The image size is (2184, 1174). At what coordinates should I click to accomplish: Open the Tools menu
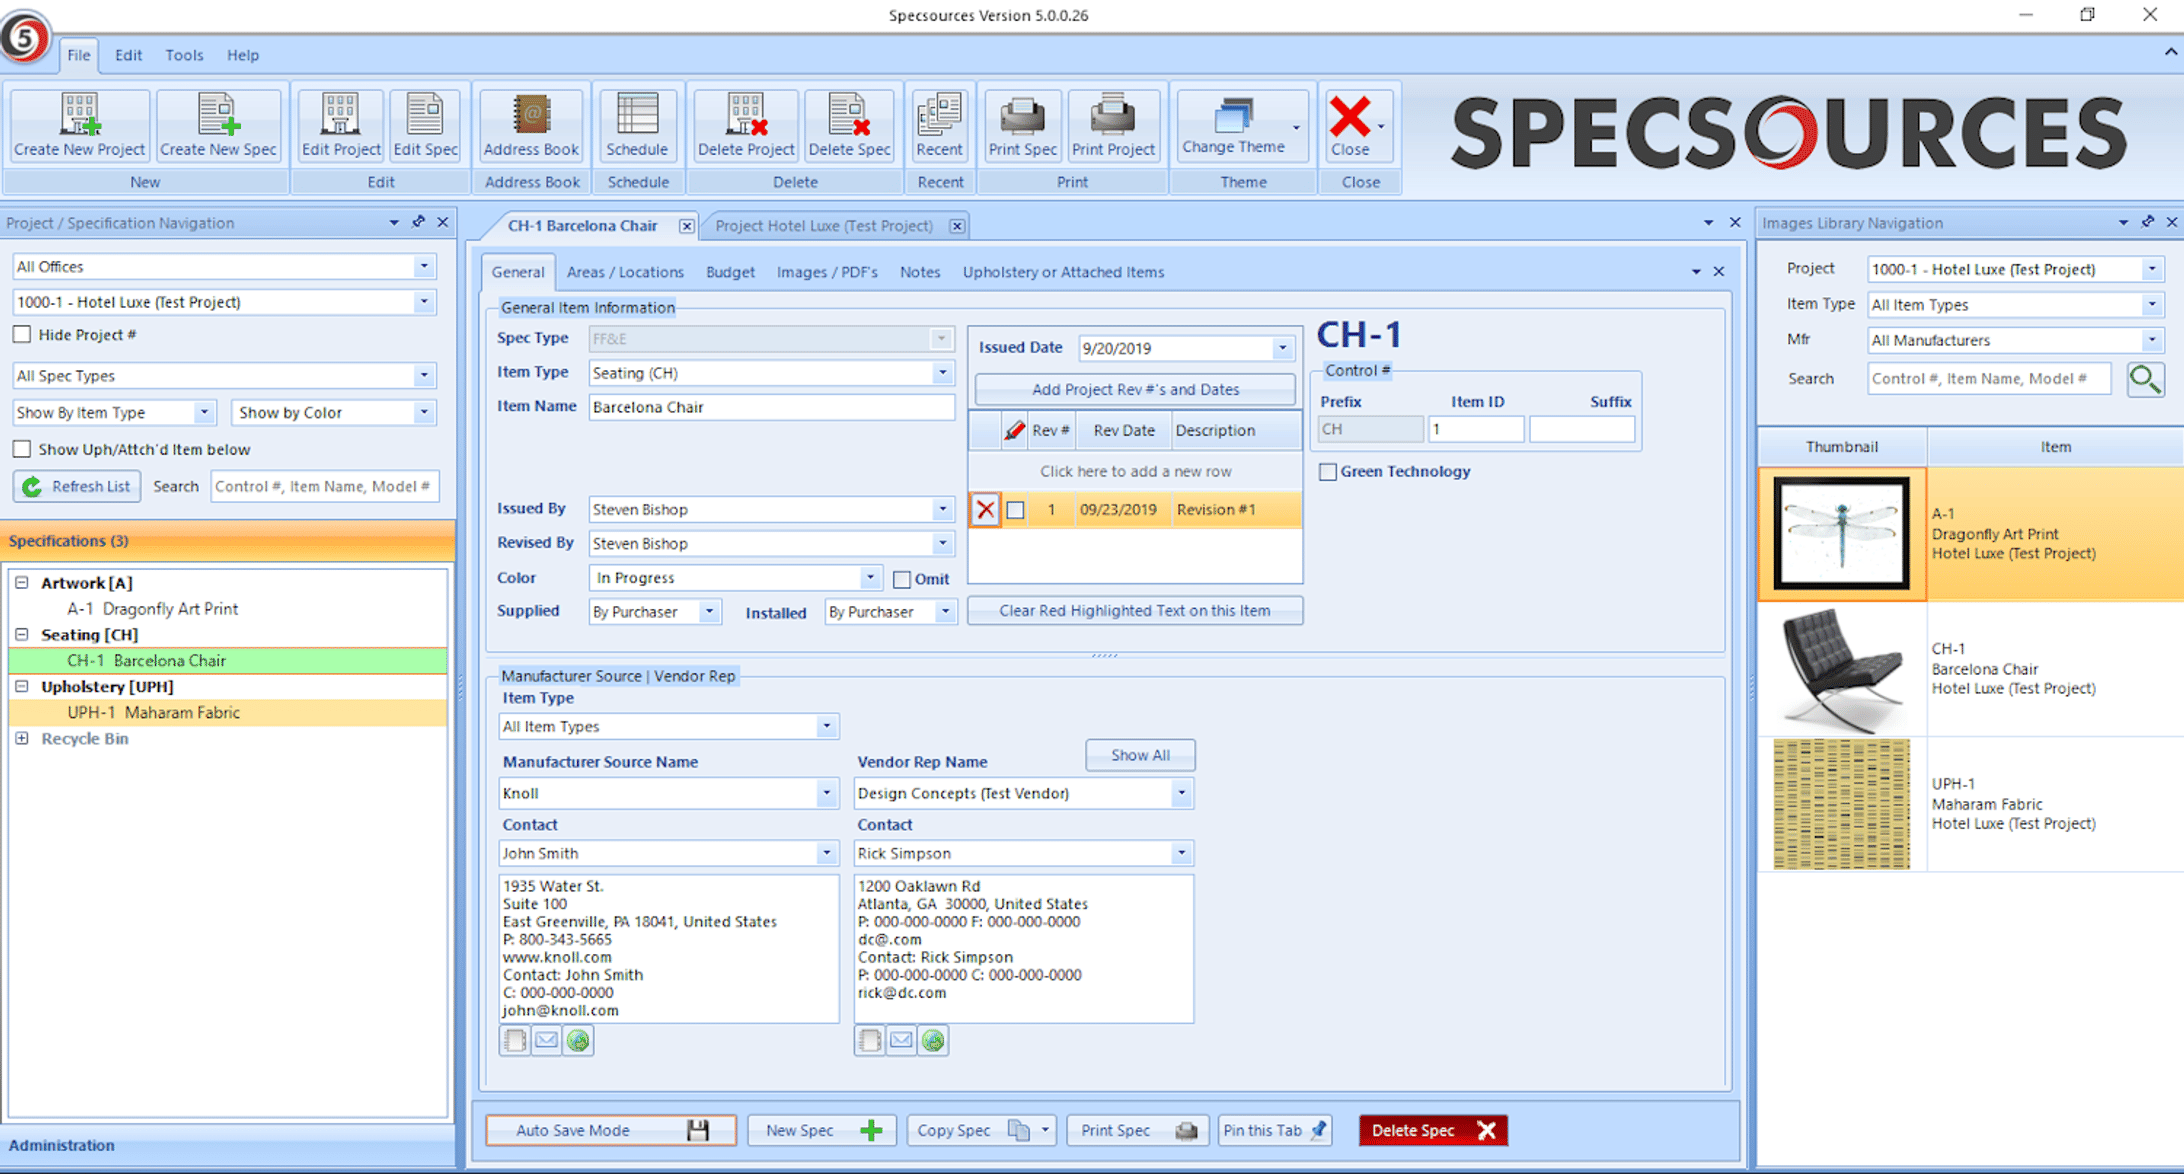pyautogui.click(x=184, y=55)
